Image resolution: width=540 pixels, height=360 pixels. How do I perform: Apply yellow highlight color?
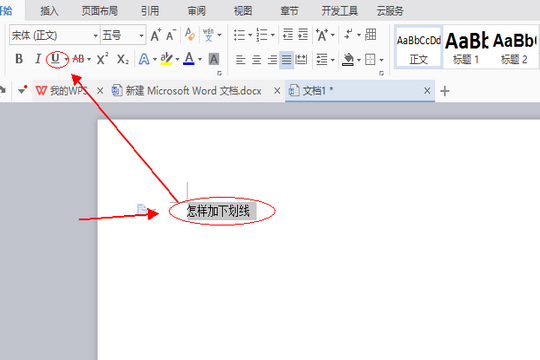point(166,59)
